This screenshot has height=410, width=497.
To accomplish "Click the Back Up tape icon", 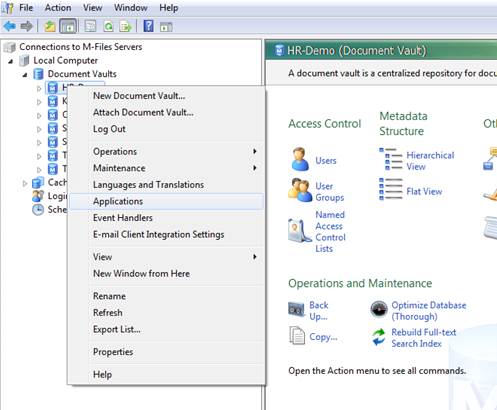I will pyautogui.click(x=296, y=309).
